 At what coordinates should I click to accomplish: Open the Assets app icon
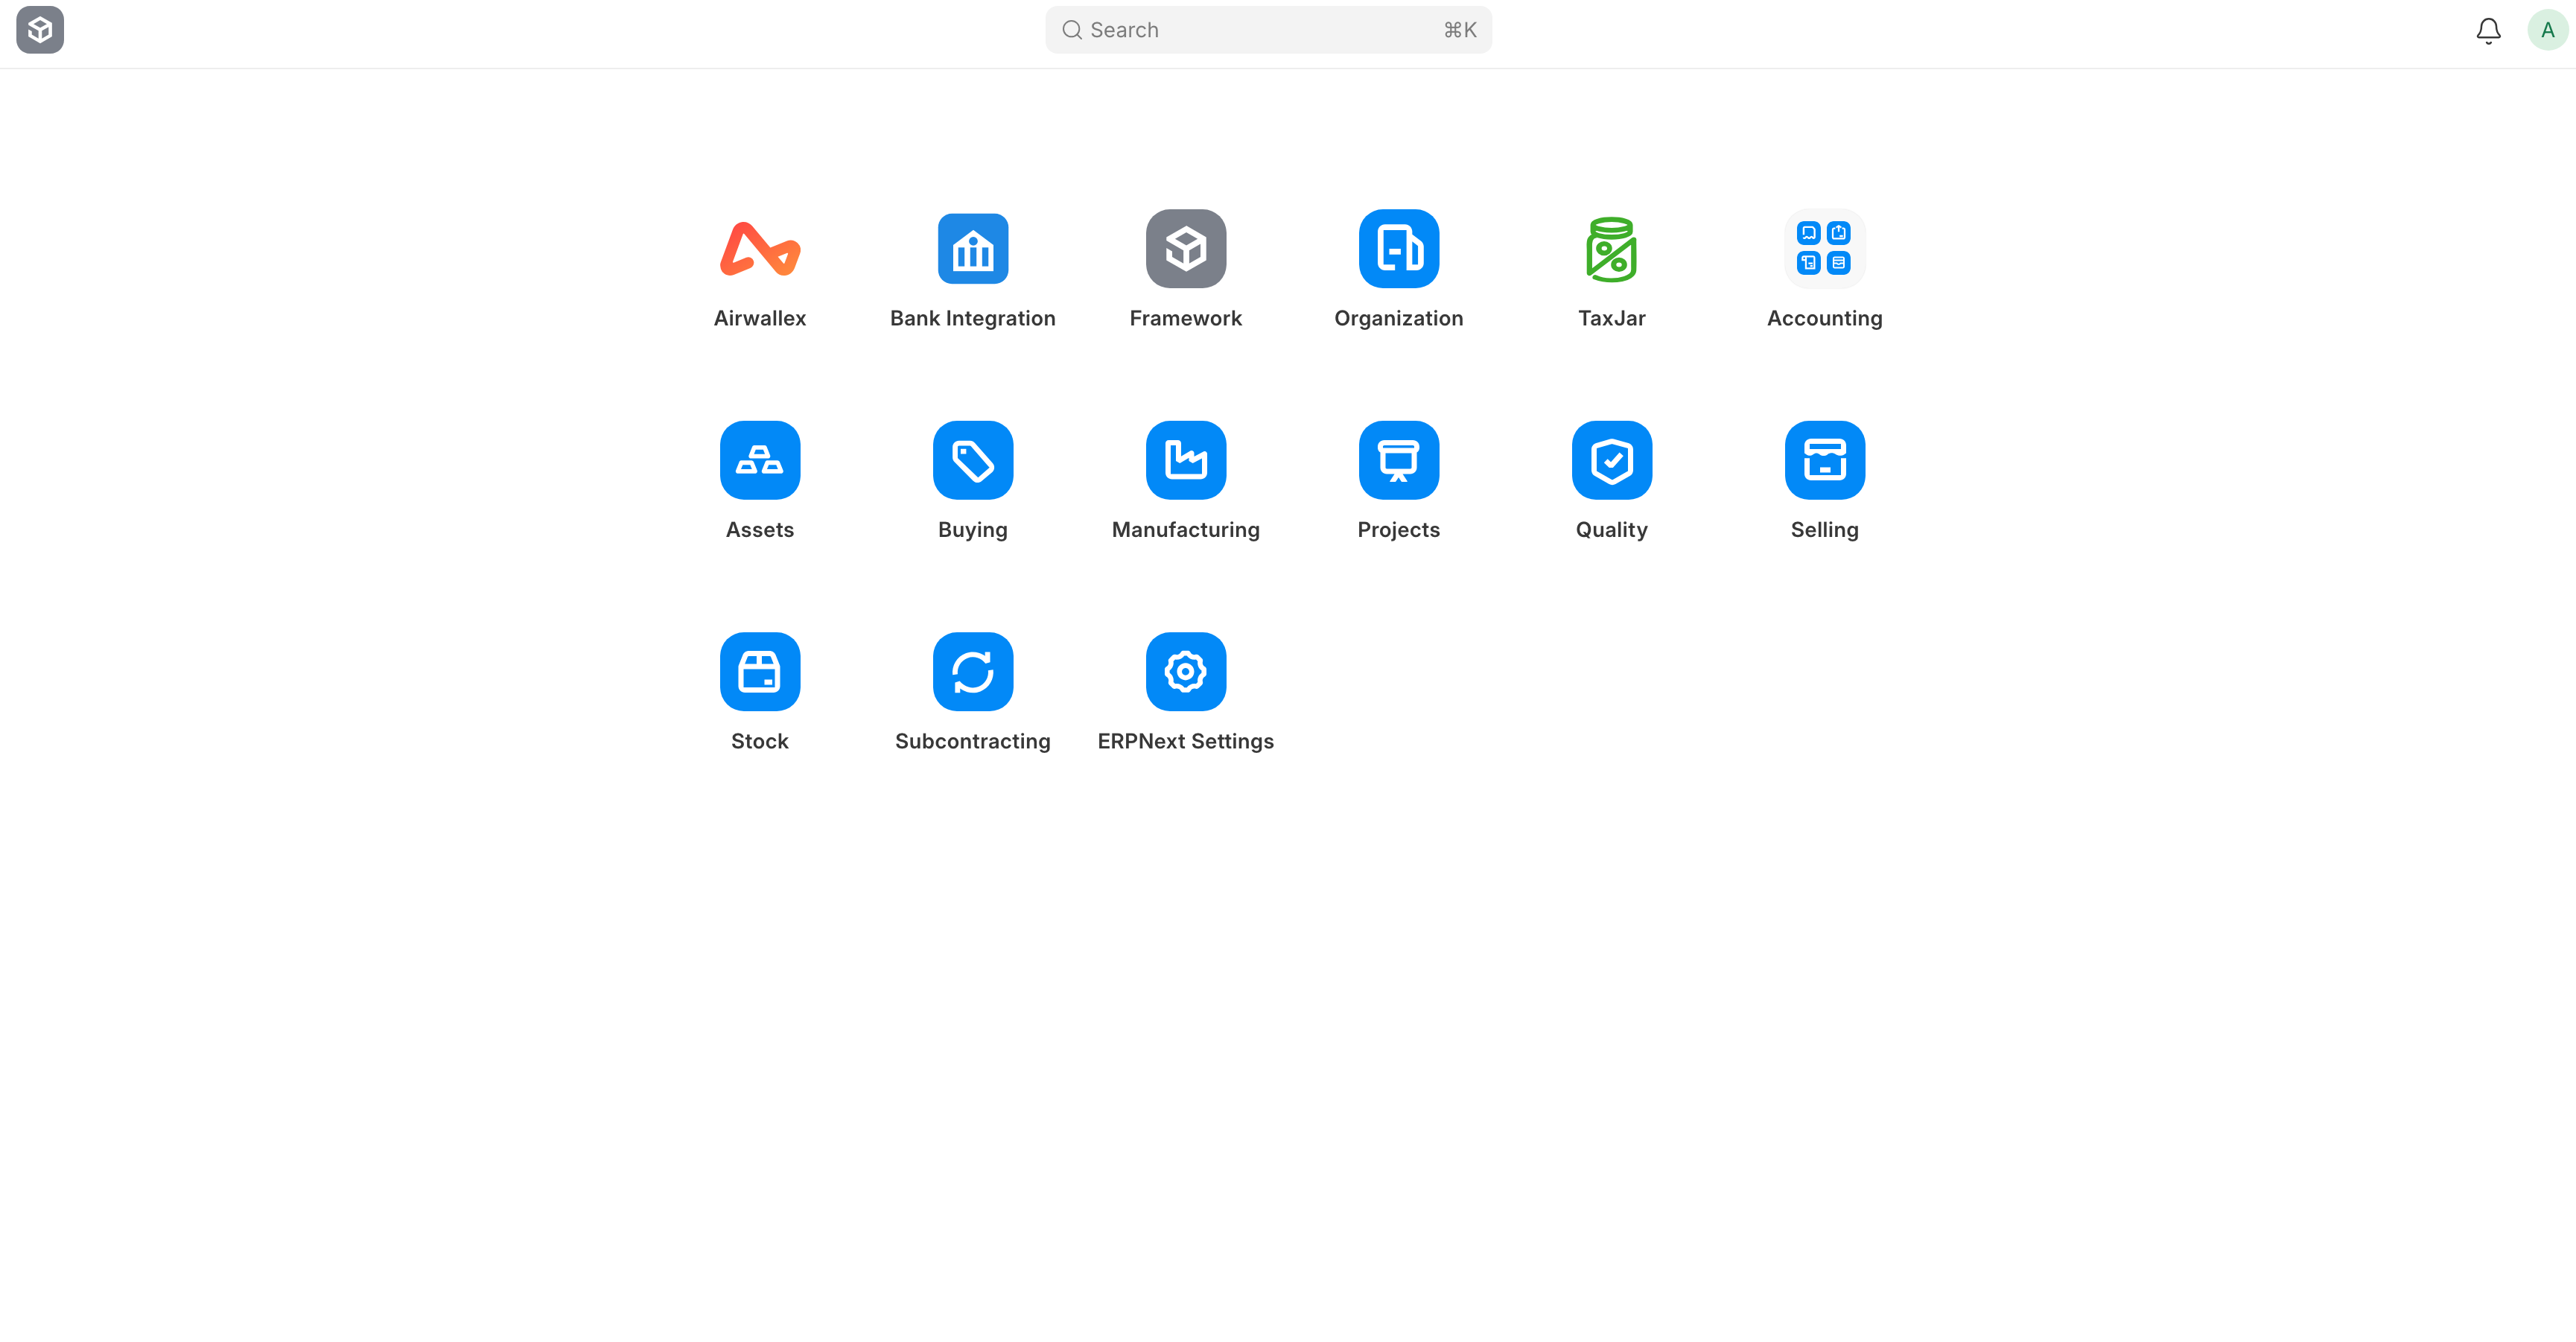coord(760,460)
